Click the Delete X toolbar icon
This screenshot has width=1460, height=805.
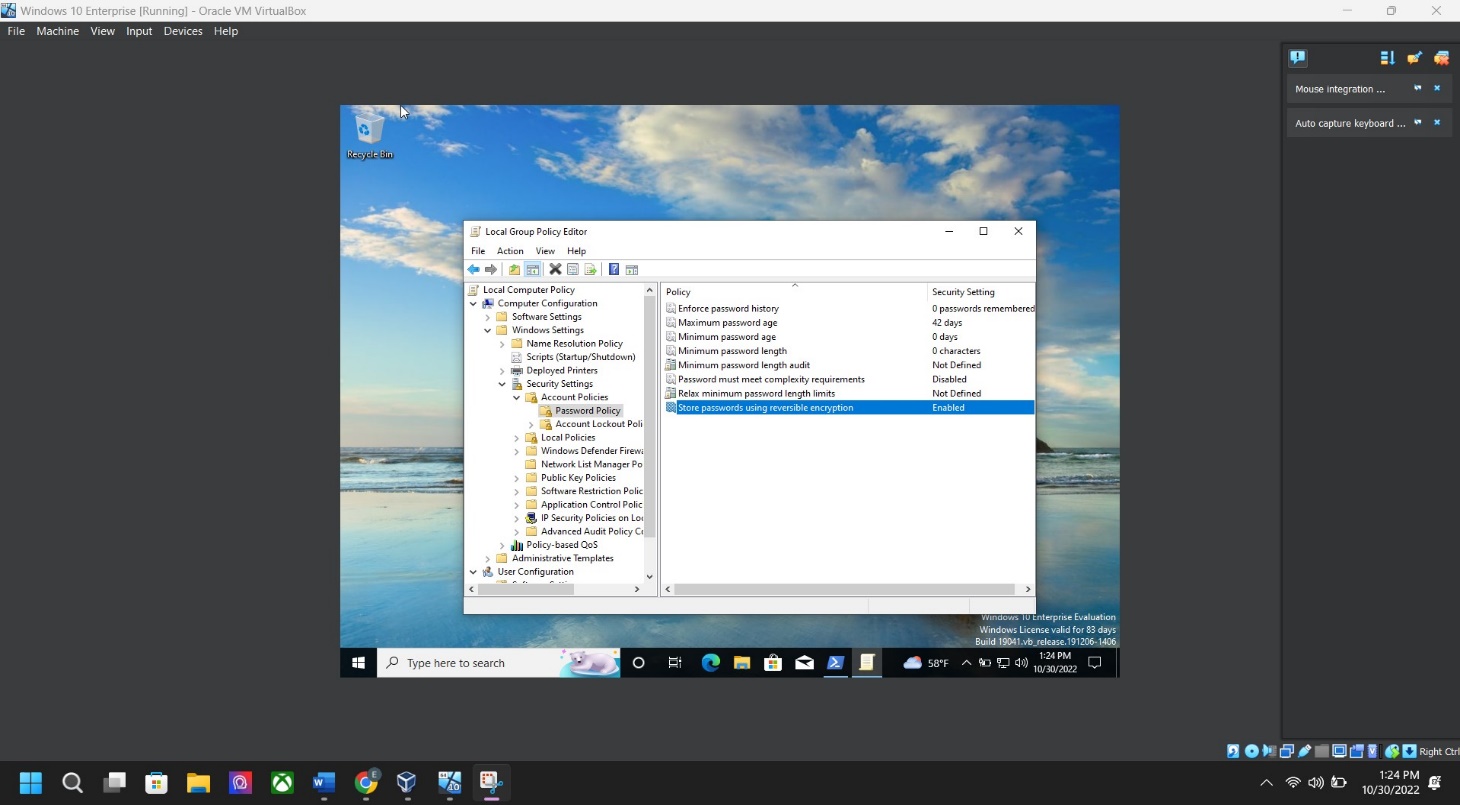click(x=555, y=270)
